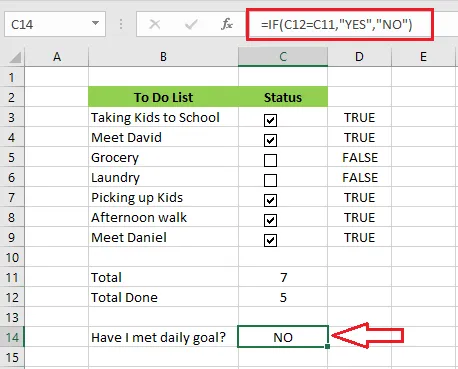Select the Have I met daily goal cell

tap(163, 337)
